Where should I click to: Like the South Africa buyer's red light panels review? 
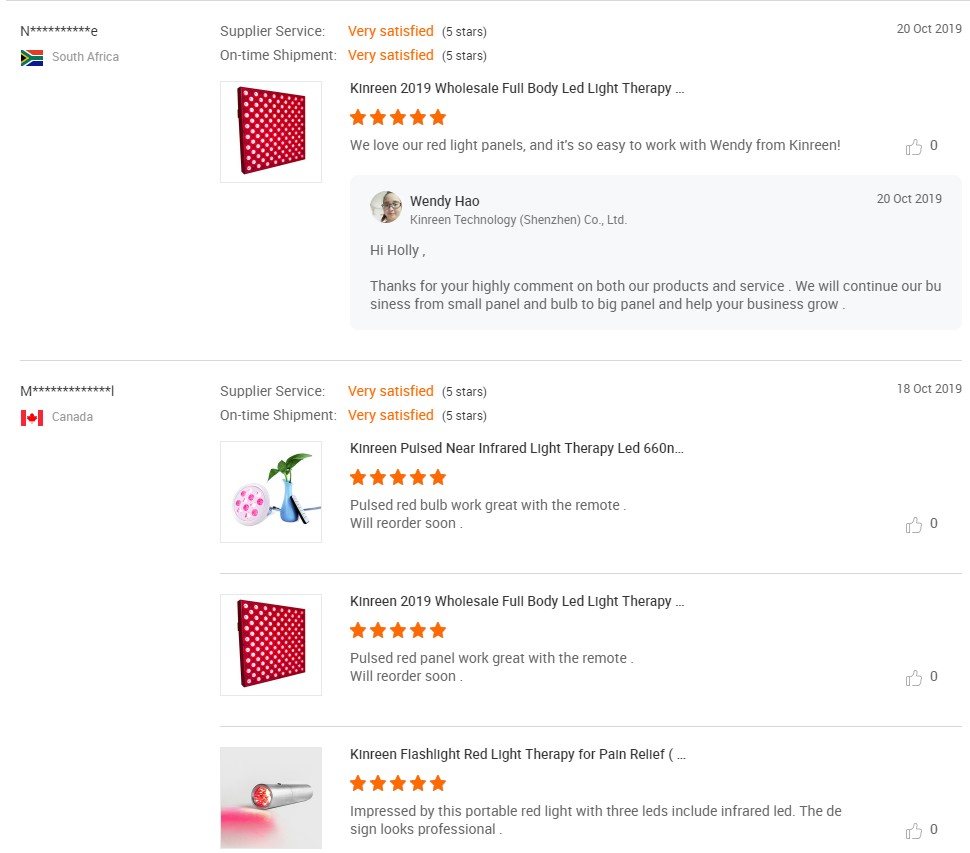click(x=913, y=147)
